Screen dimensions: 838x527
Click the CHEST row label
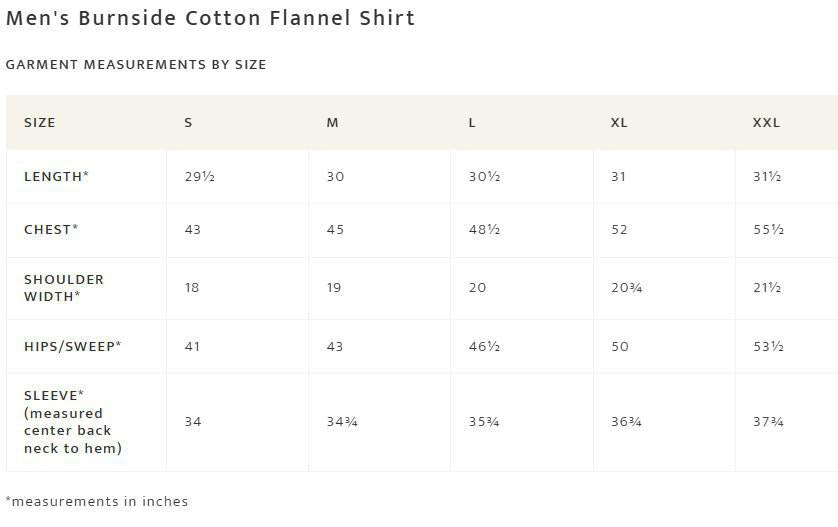[51, 229]
